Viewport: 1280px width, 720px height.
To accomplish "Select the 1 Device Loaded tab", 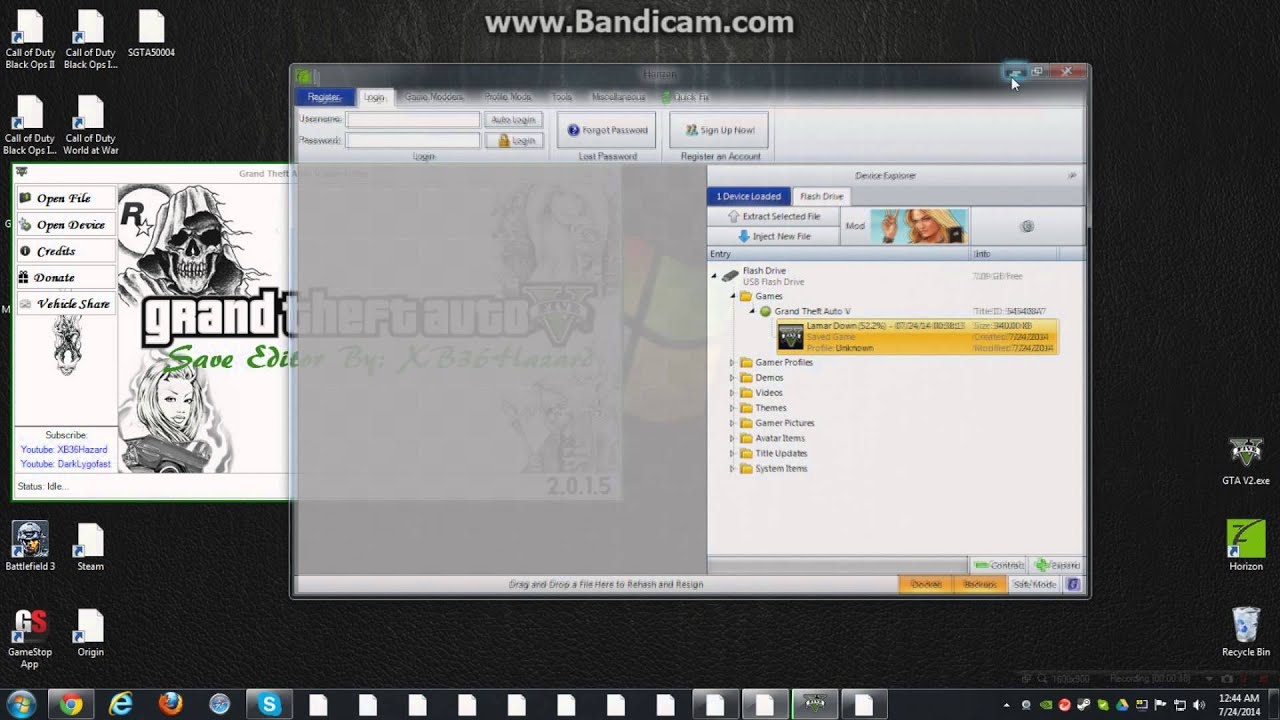I will (x=748, y=196).
